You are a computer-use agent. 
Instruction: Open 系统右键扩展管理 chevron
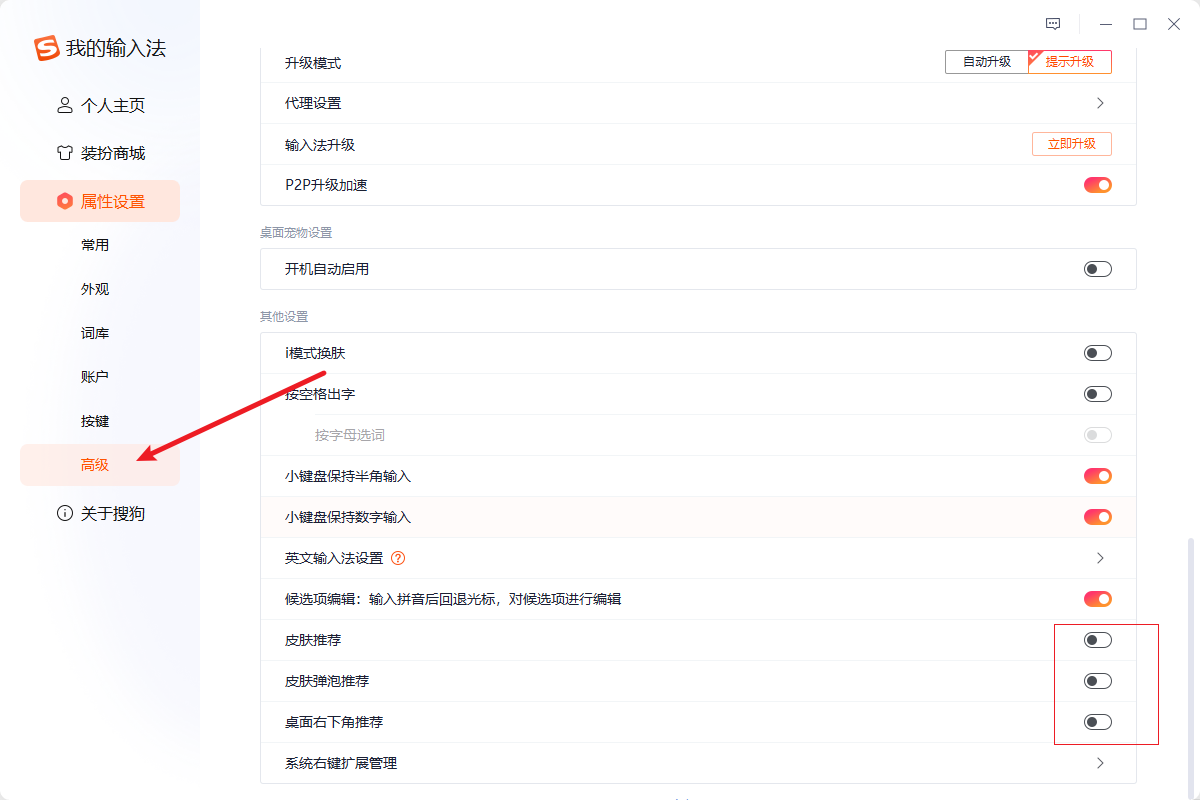click(x=1100, y=763)
